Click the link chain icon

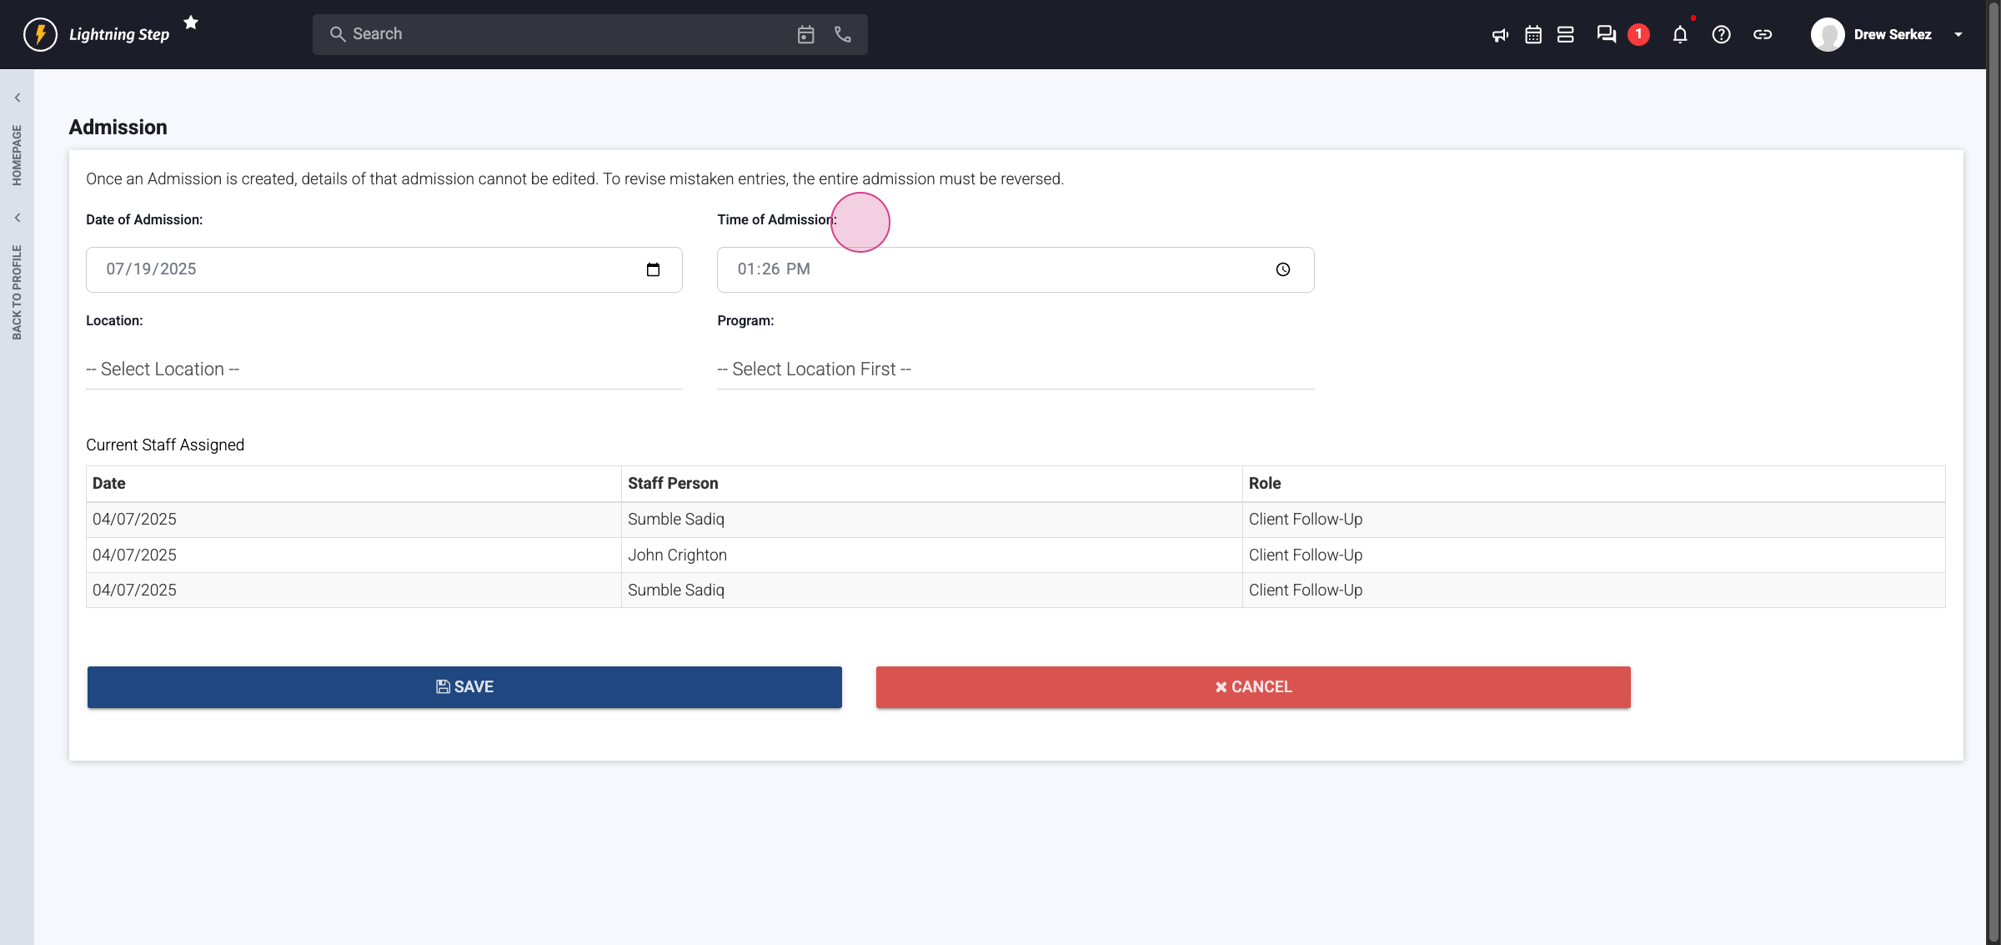[1762, 35]
